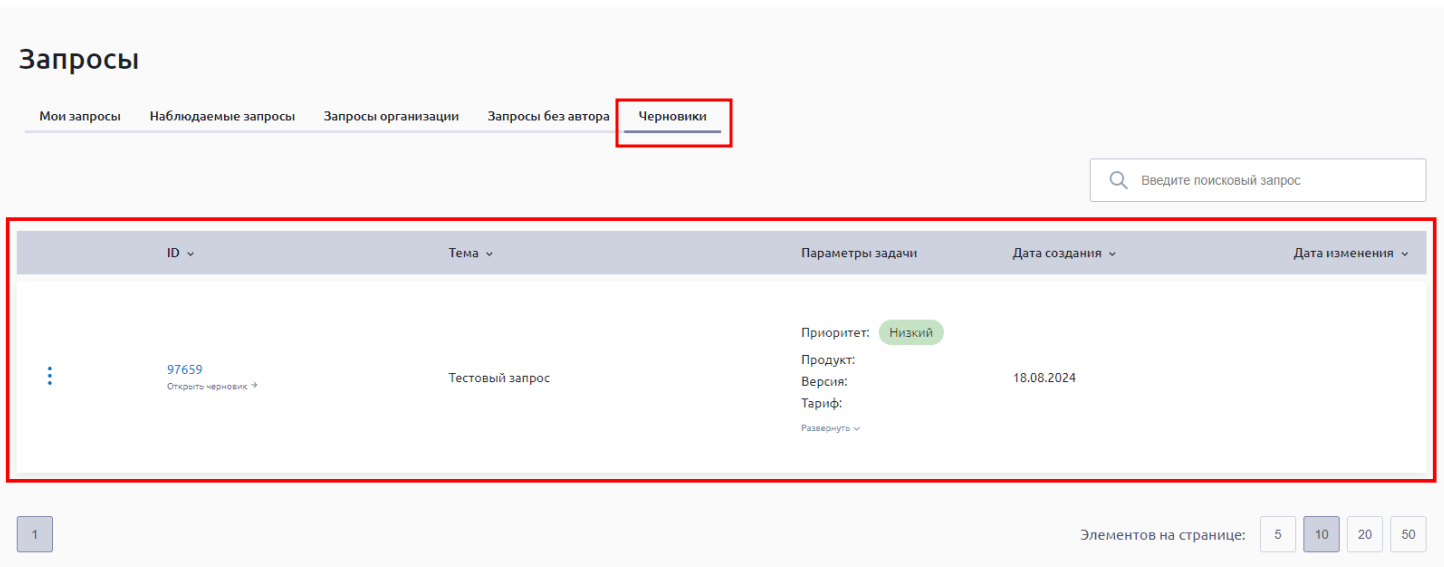Sort by Тема column arrow

(489, 254)
